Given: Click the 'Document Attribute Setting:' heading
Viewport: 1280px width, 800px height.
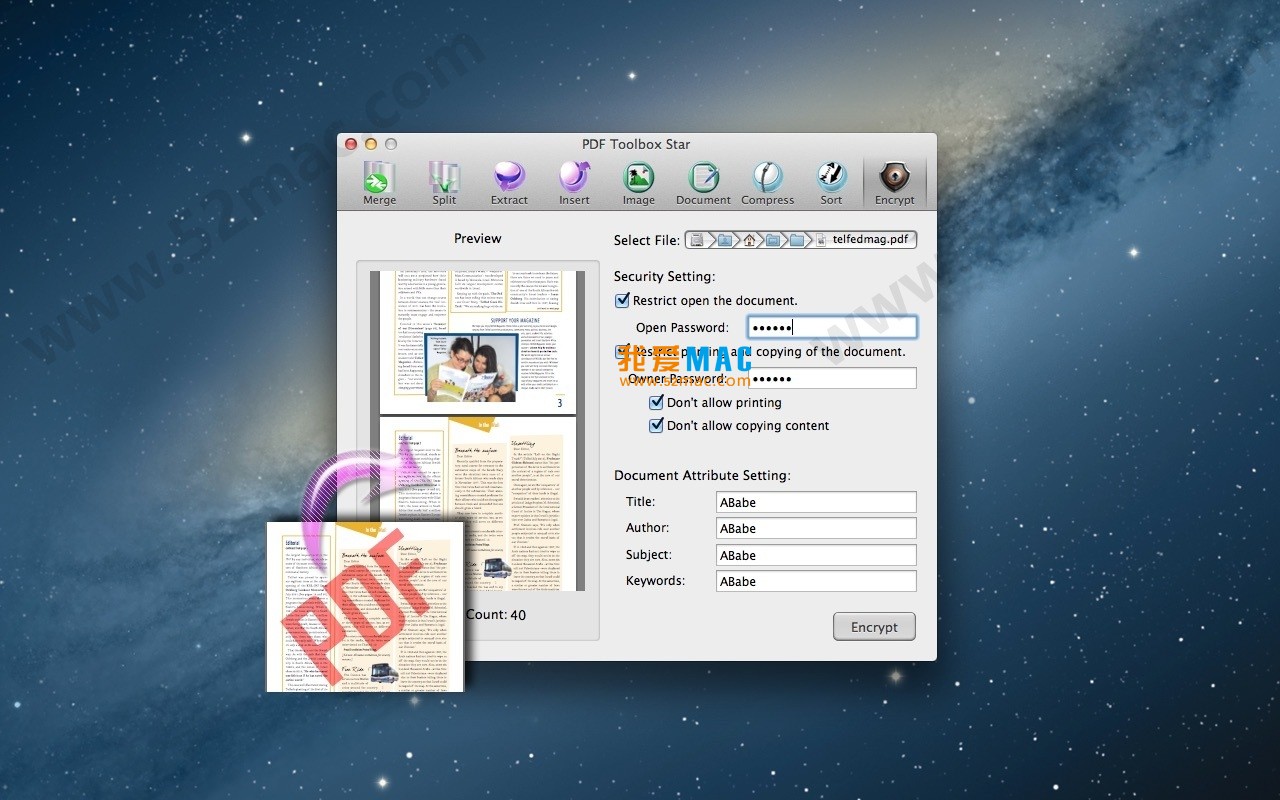Looking at the screenshot, I should point(702,476).
